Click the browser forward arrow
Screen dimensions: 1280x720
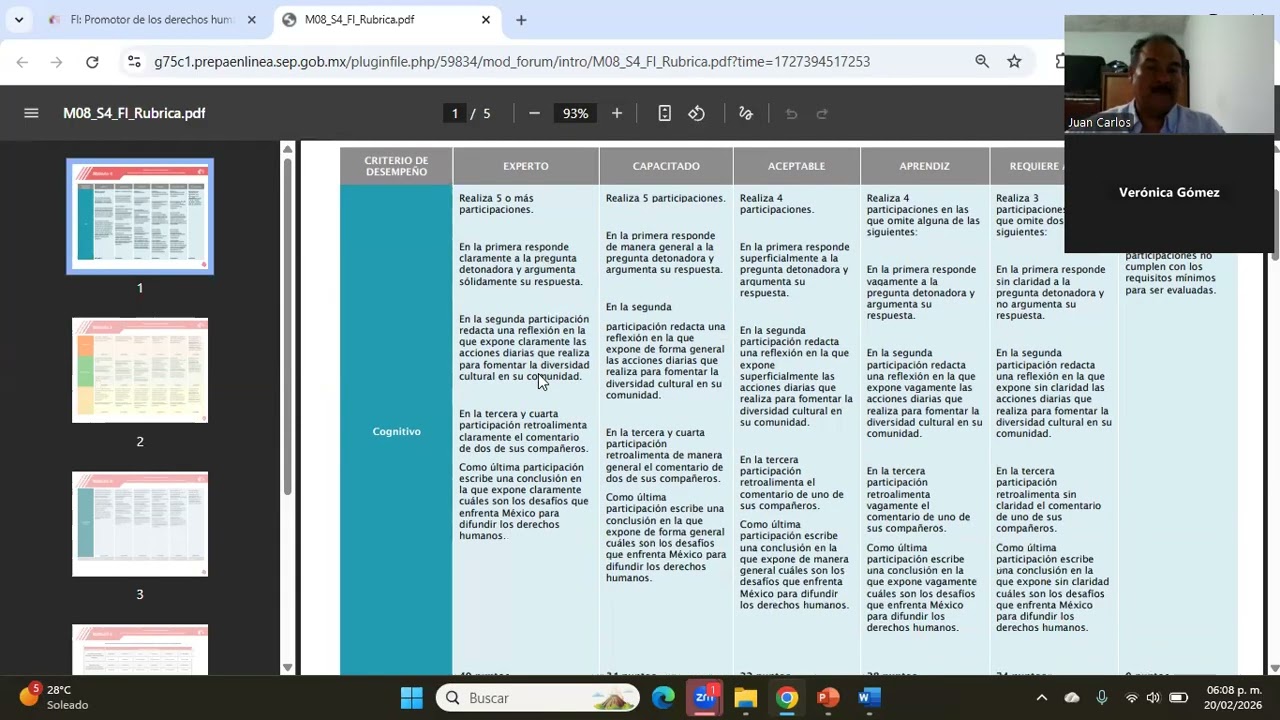tap(57, 62)
